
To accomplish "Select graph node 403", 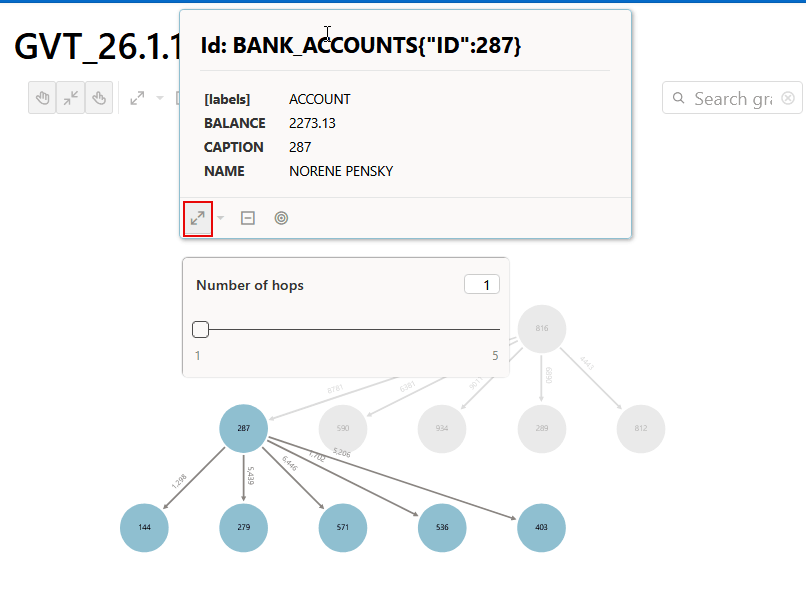I will (541, 528).
